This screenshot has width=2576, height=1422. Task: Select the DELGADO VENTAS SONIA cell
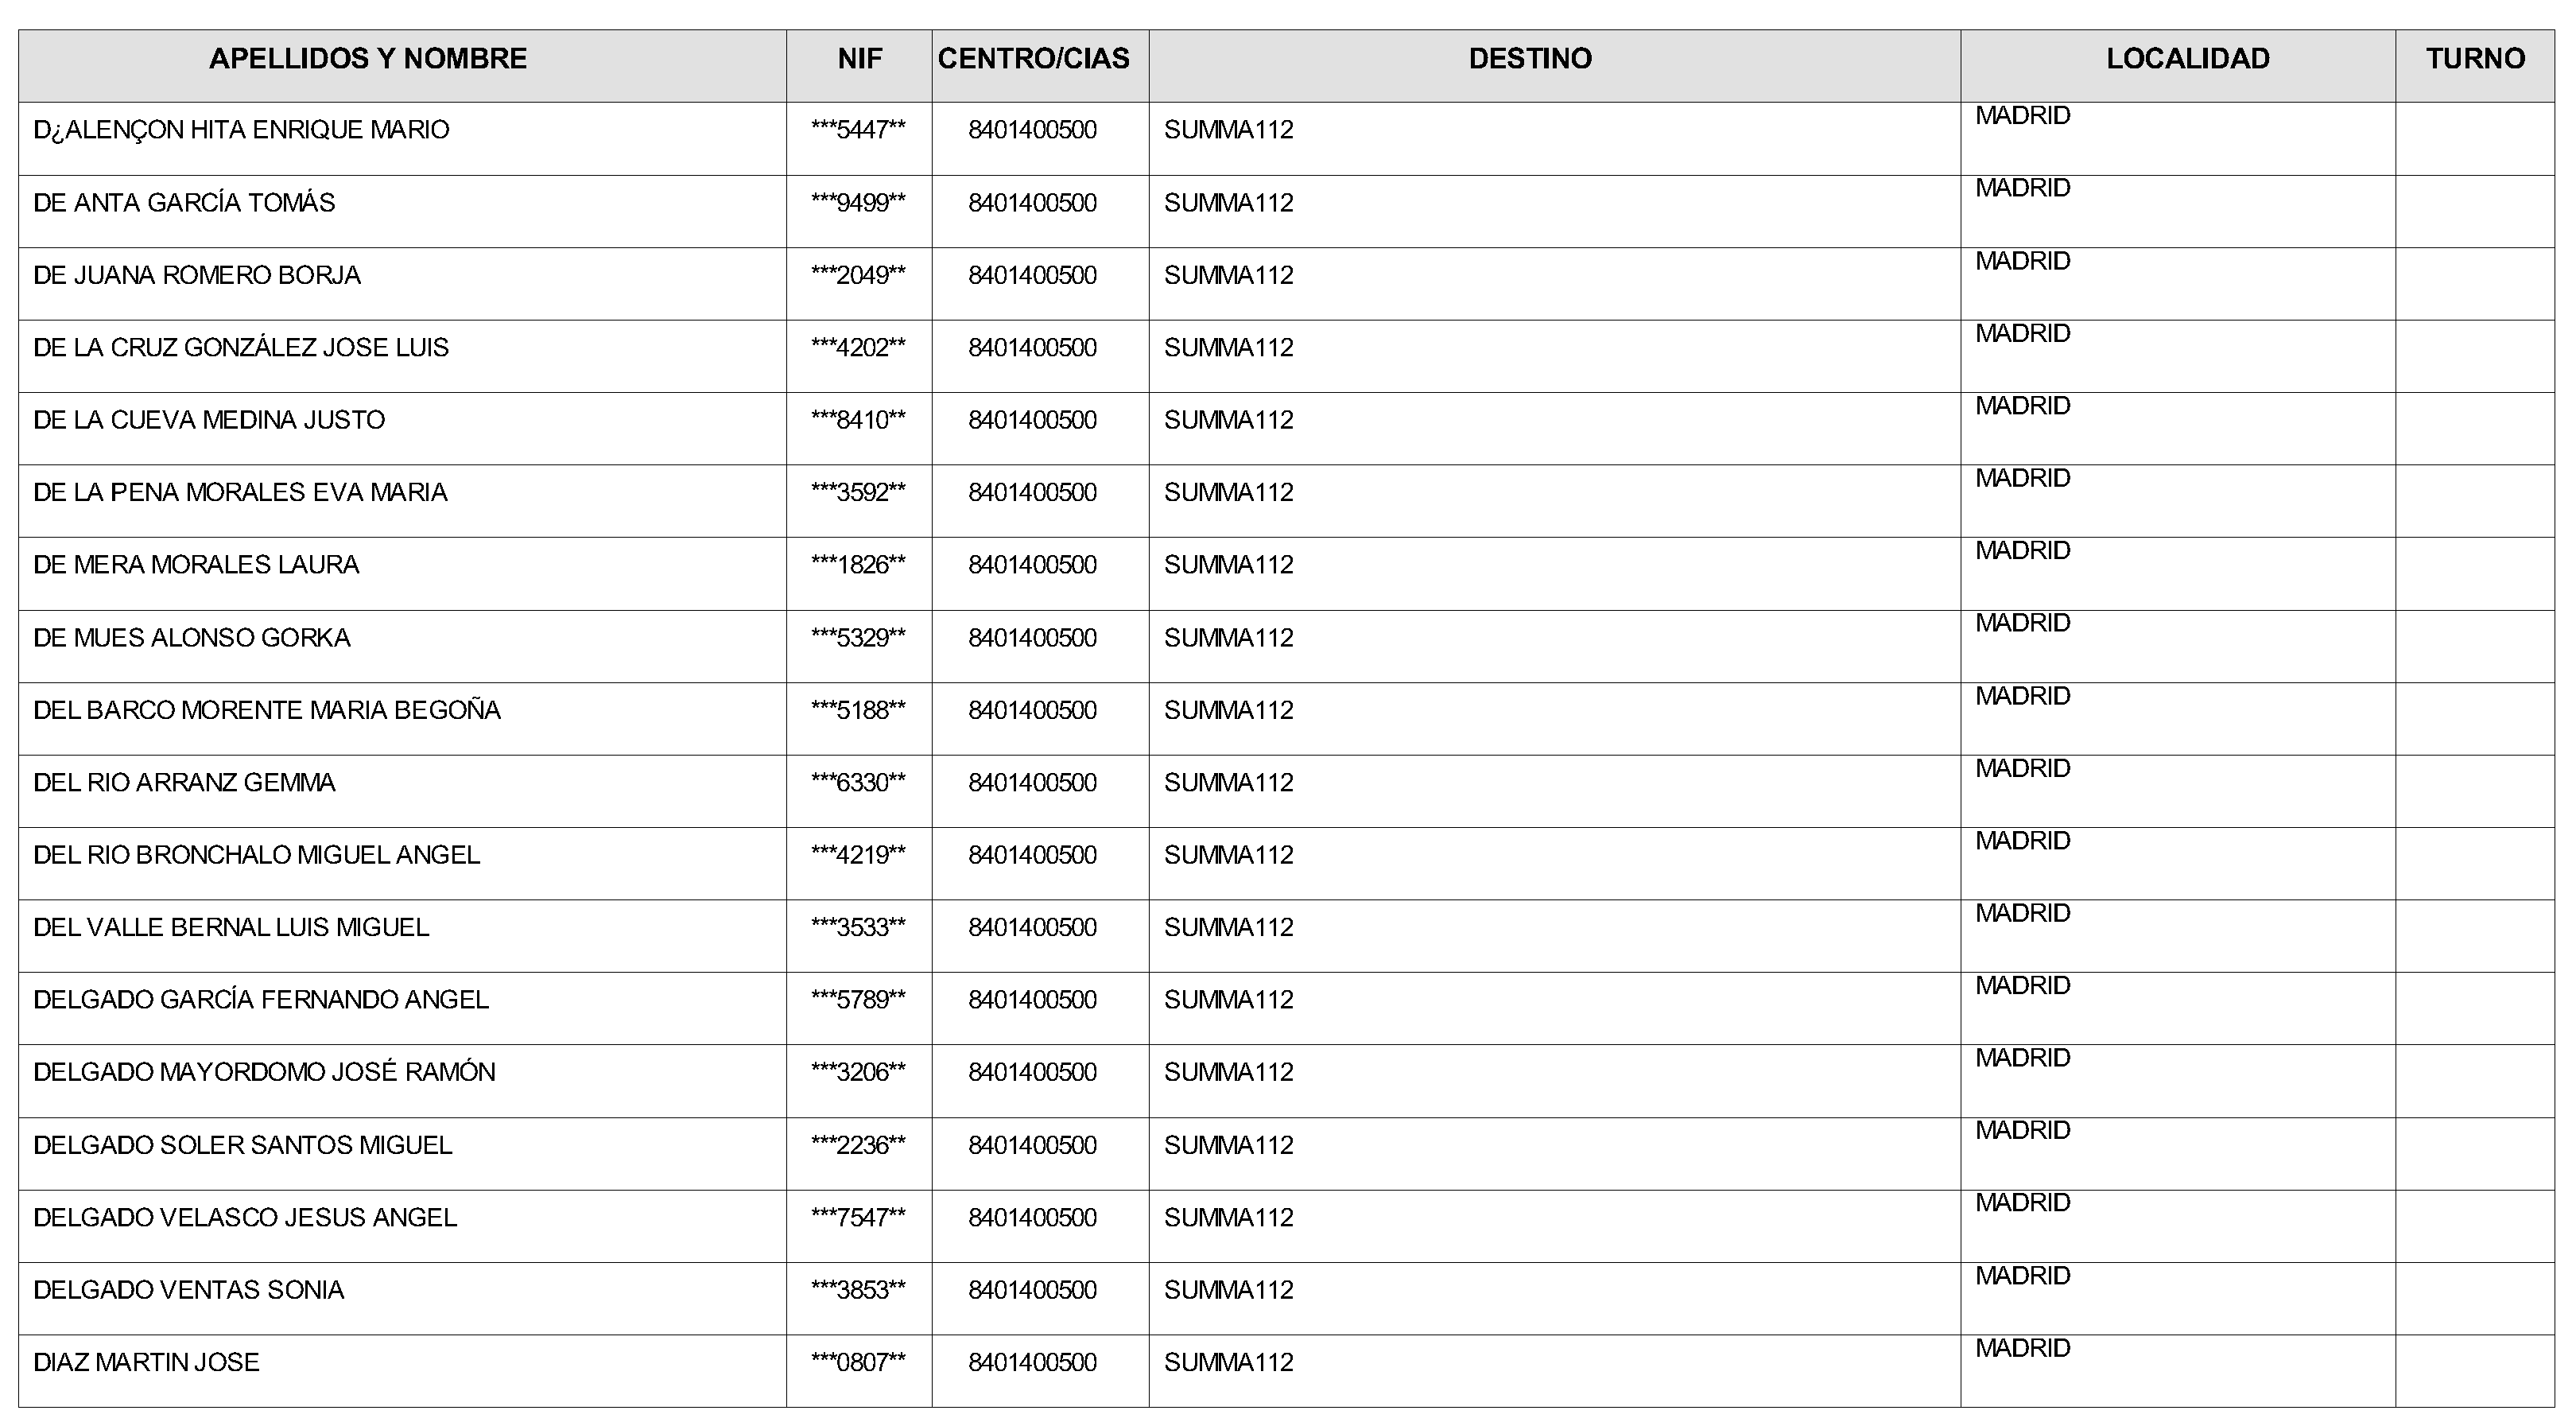(x=189, y=1290)
